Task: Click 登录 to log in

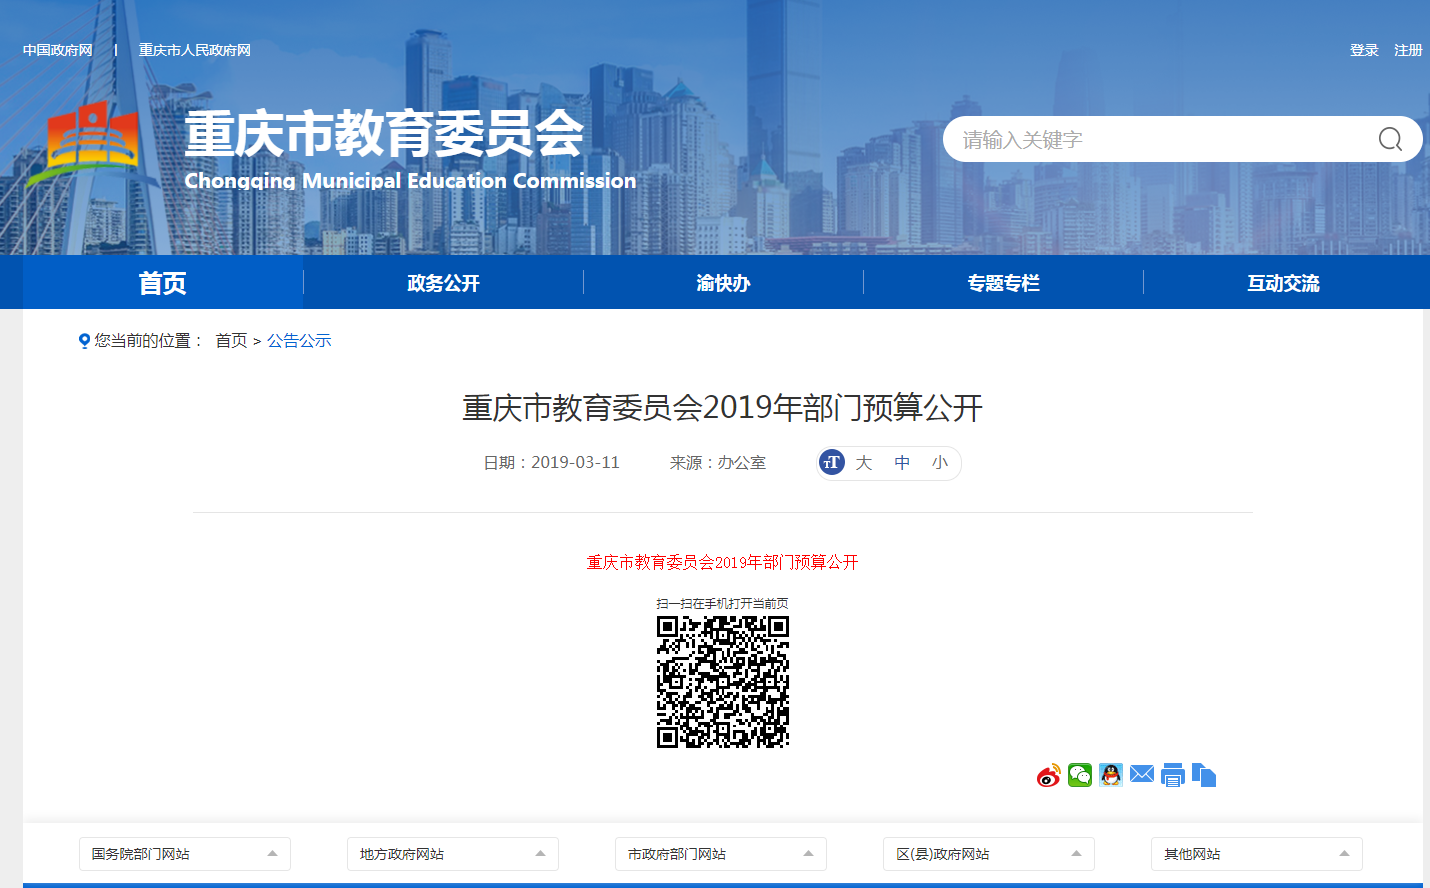Action: click(x=1364, y=50)
